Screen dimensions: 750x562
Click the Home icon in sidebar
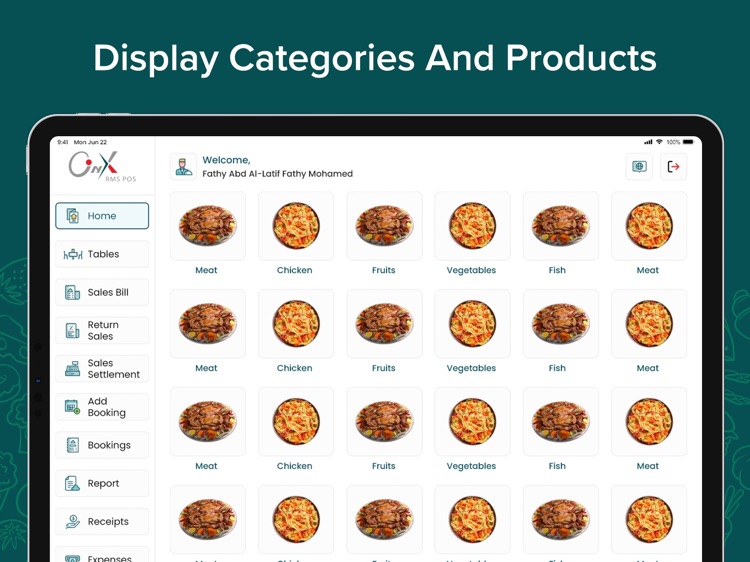point(72,216)
